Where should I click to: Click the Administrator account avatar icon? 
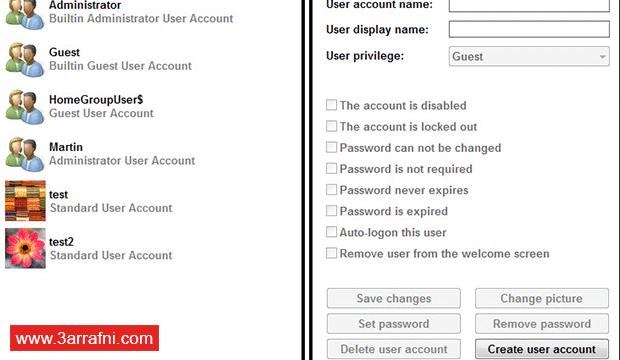(25, 14)
